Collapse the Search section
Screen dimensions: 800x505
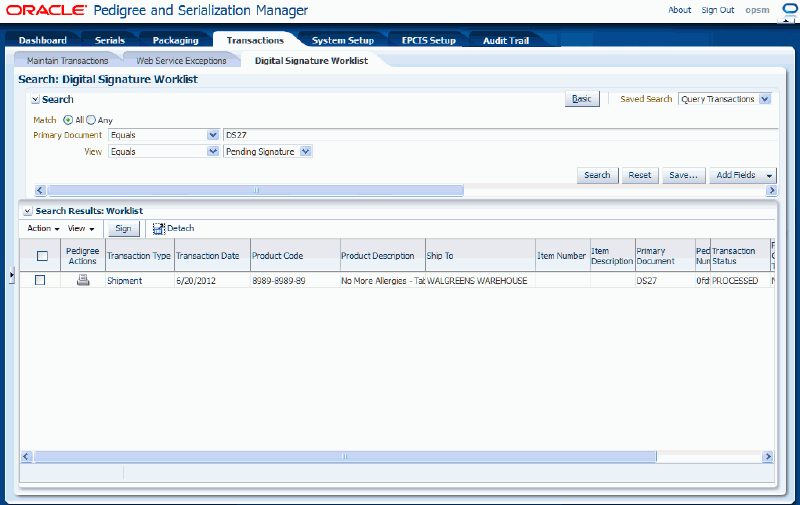click(x=35, y=99)
